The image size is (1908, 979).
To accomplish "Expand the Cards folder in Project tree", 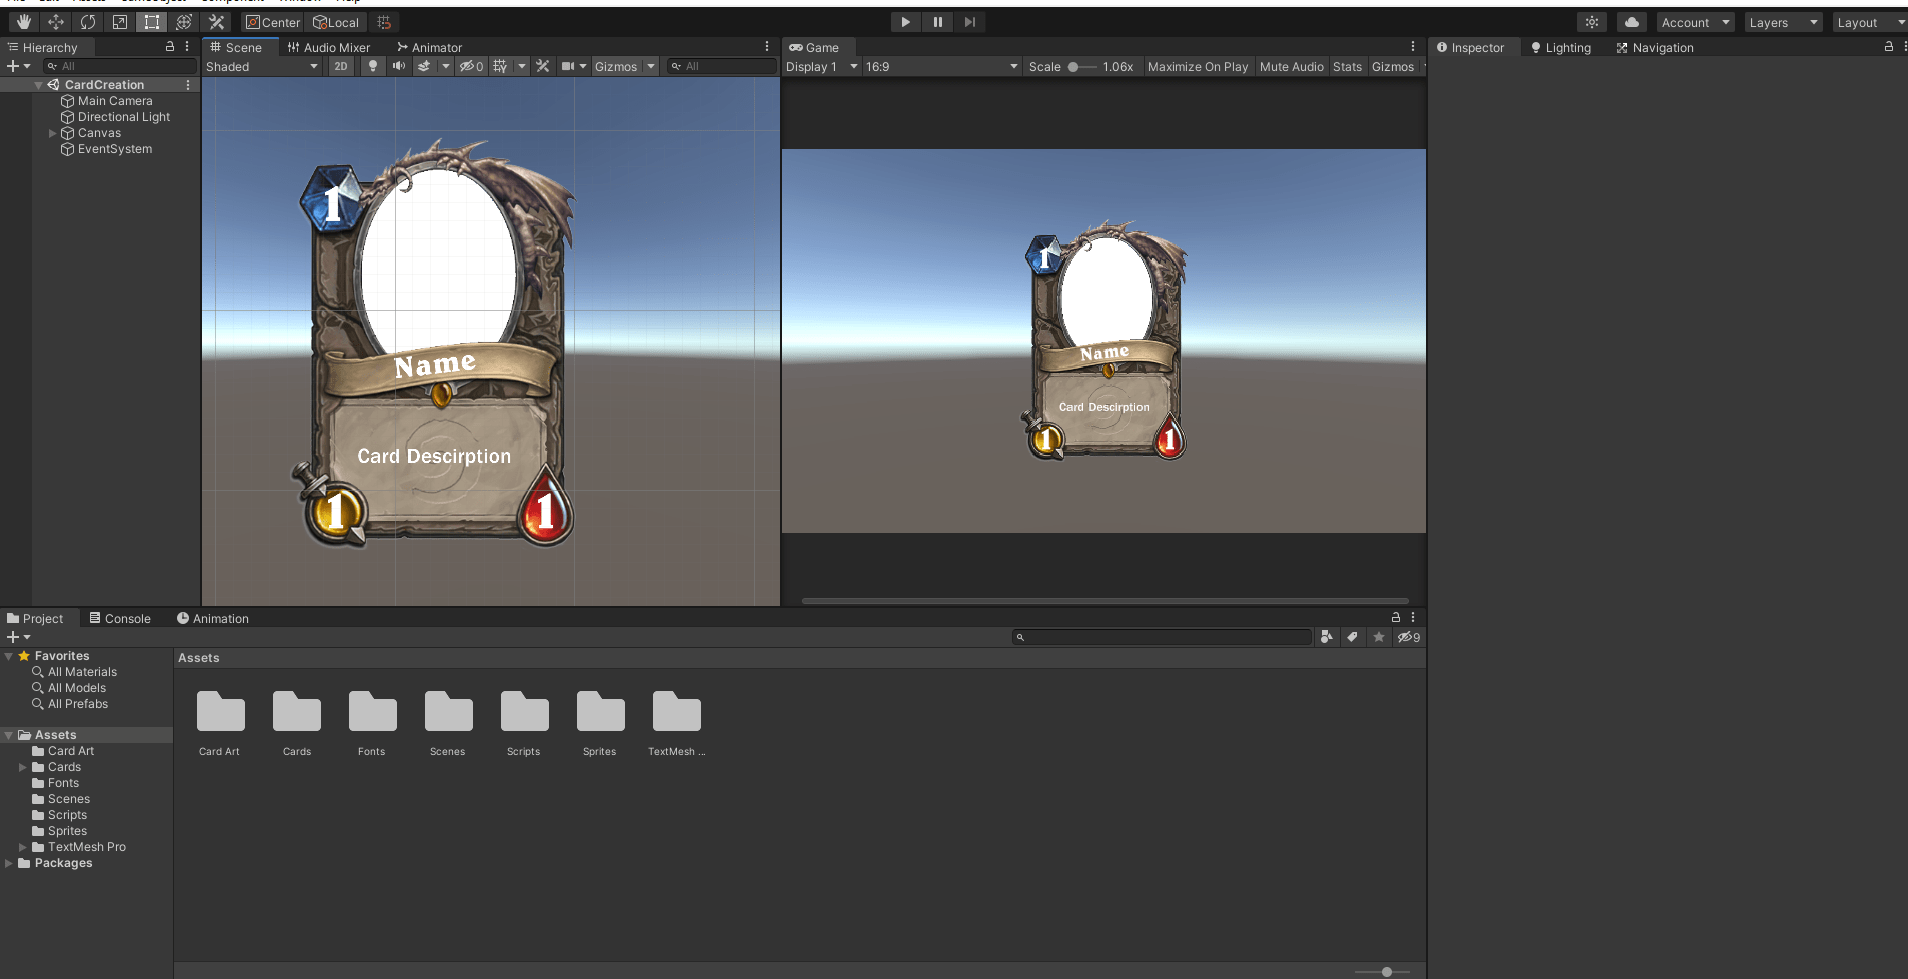I will pos(23,767).
